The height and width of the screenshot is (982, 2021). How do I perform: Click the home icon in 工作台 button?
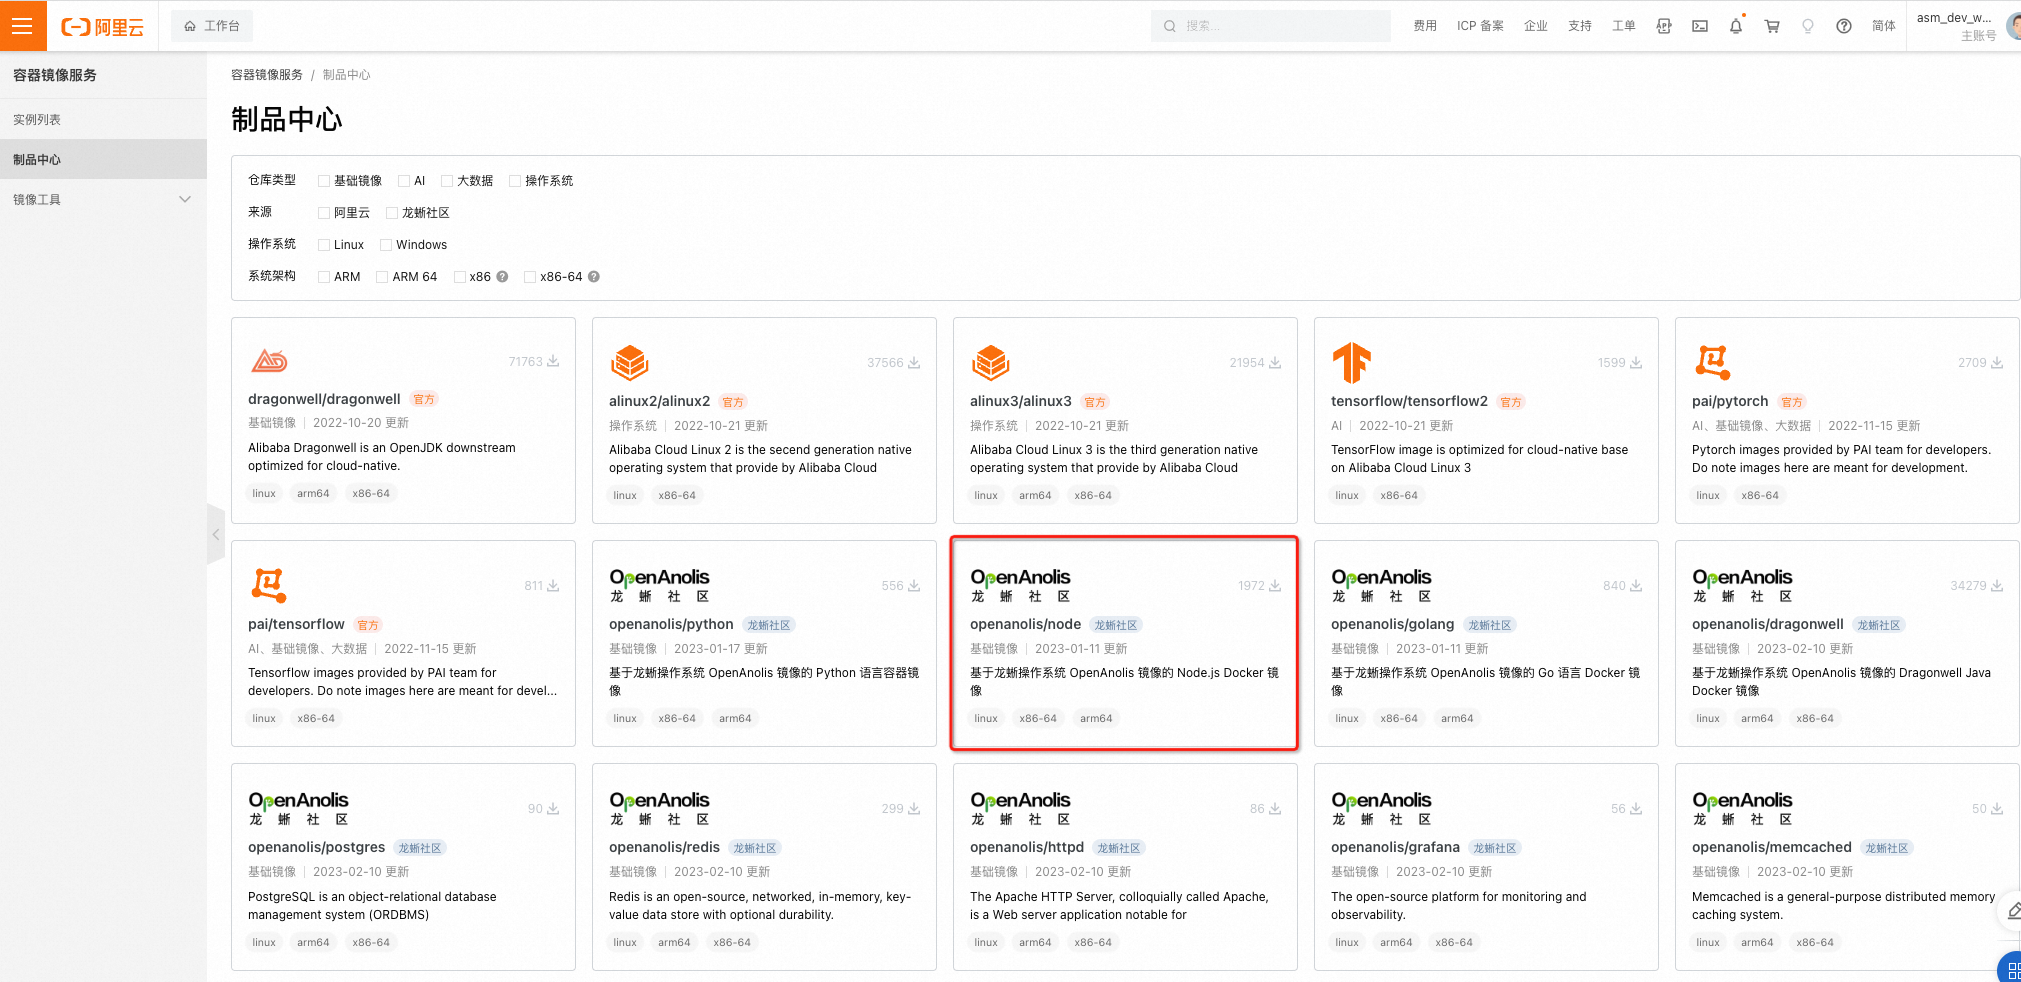190,26
